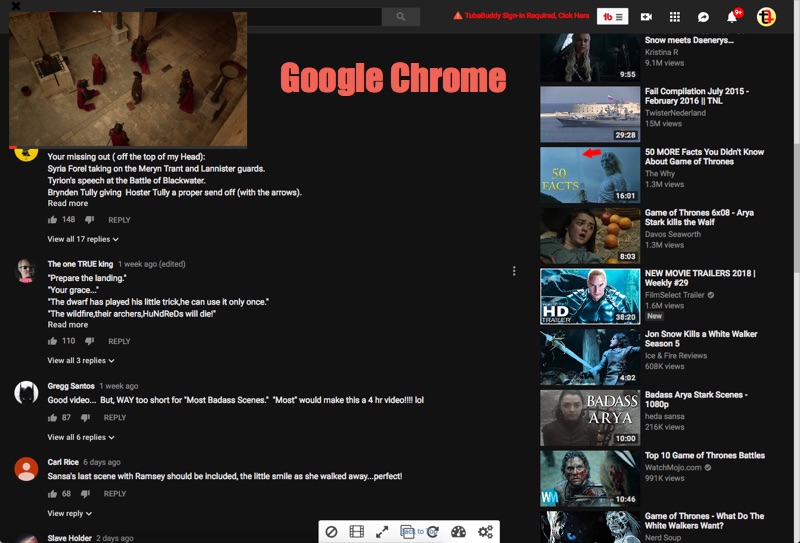The image size is (800, 543).
Task: Click Gregg Santos's Batman avatar
Action: pyautogui.click(x=26, y=393)
